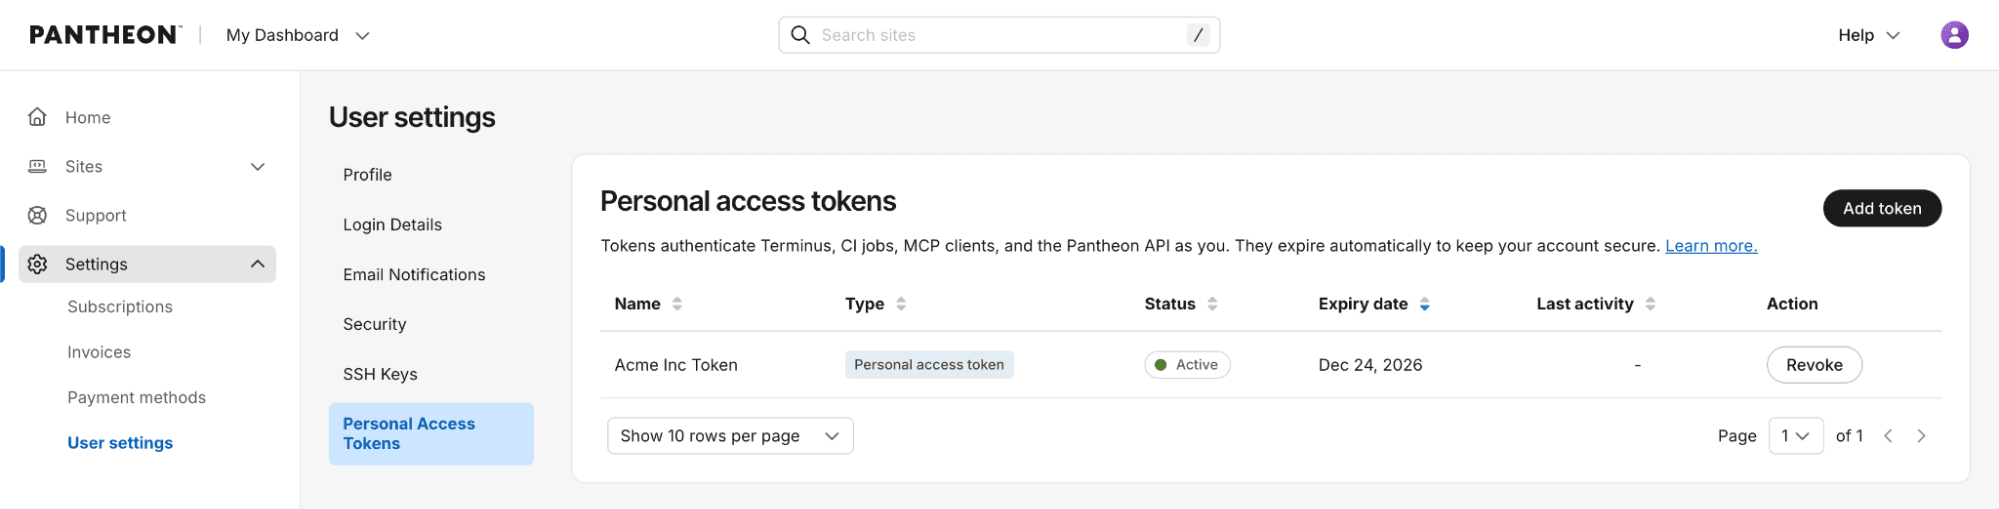Click the Acme Inc Token name
The image size is (1999, 509).
(x=676, y=365)
